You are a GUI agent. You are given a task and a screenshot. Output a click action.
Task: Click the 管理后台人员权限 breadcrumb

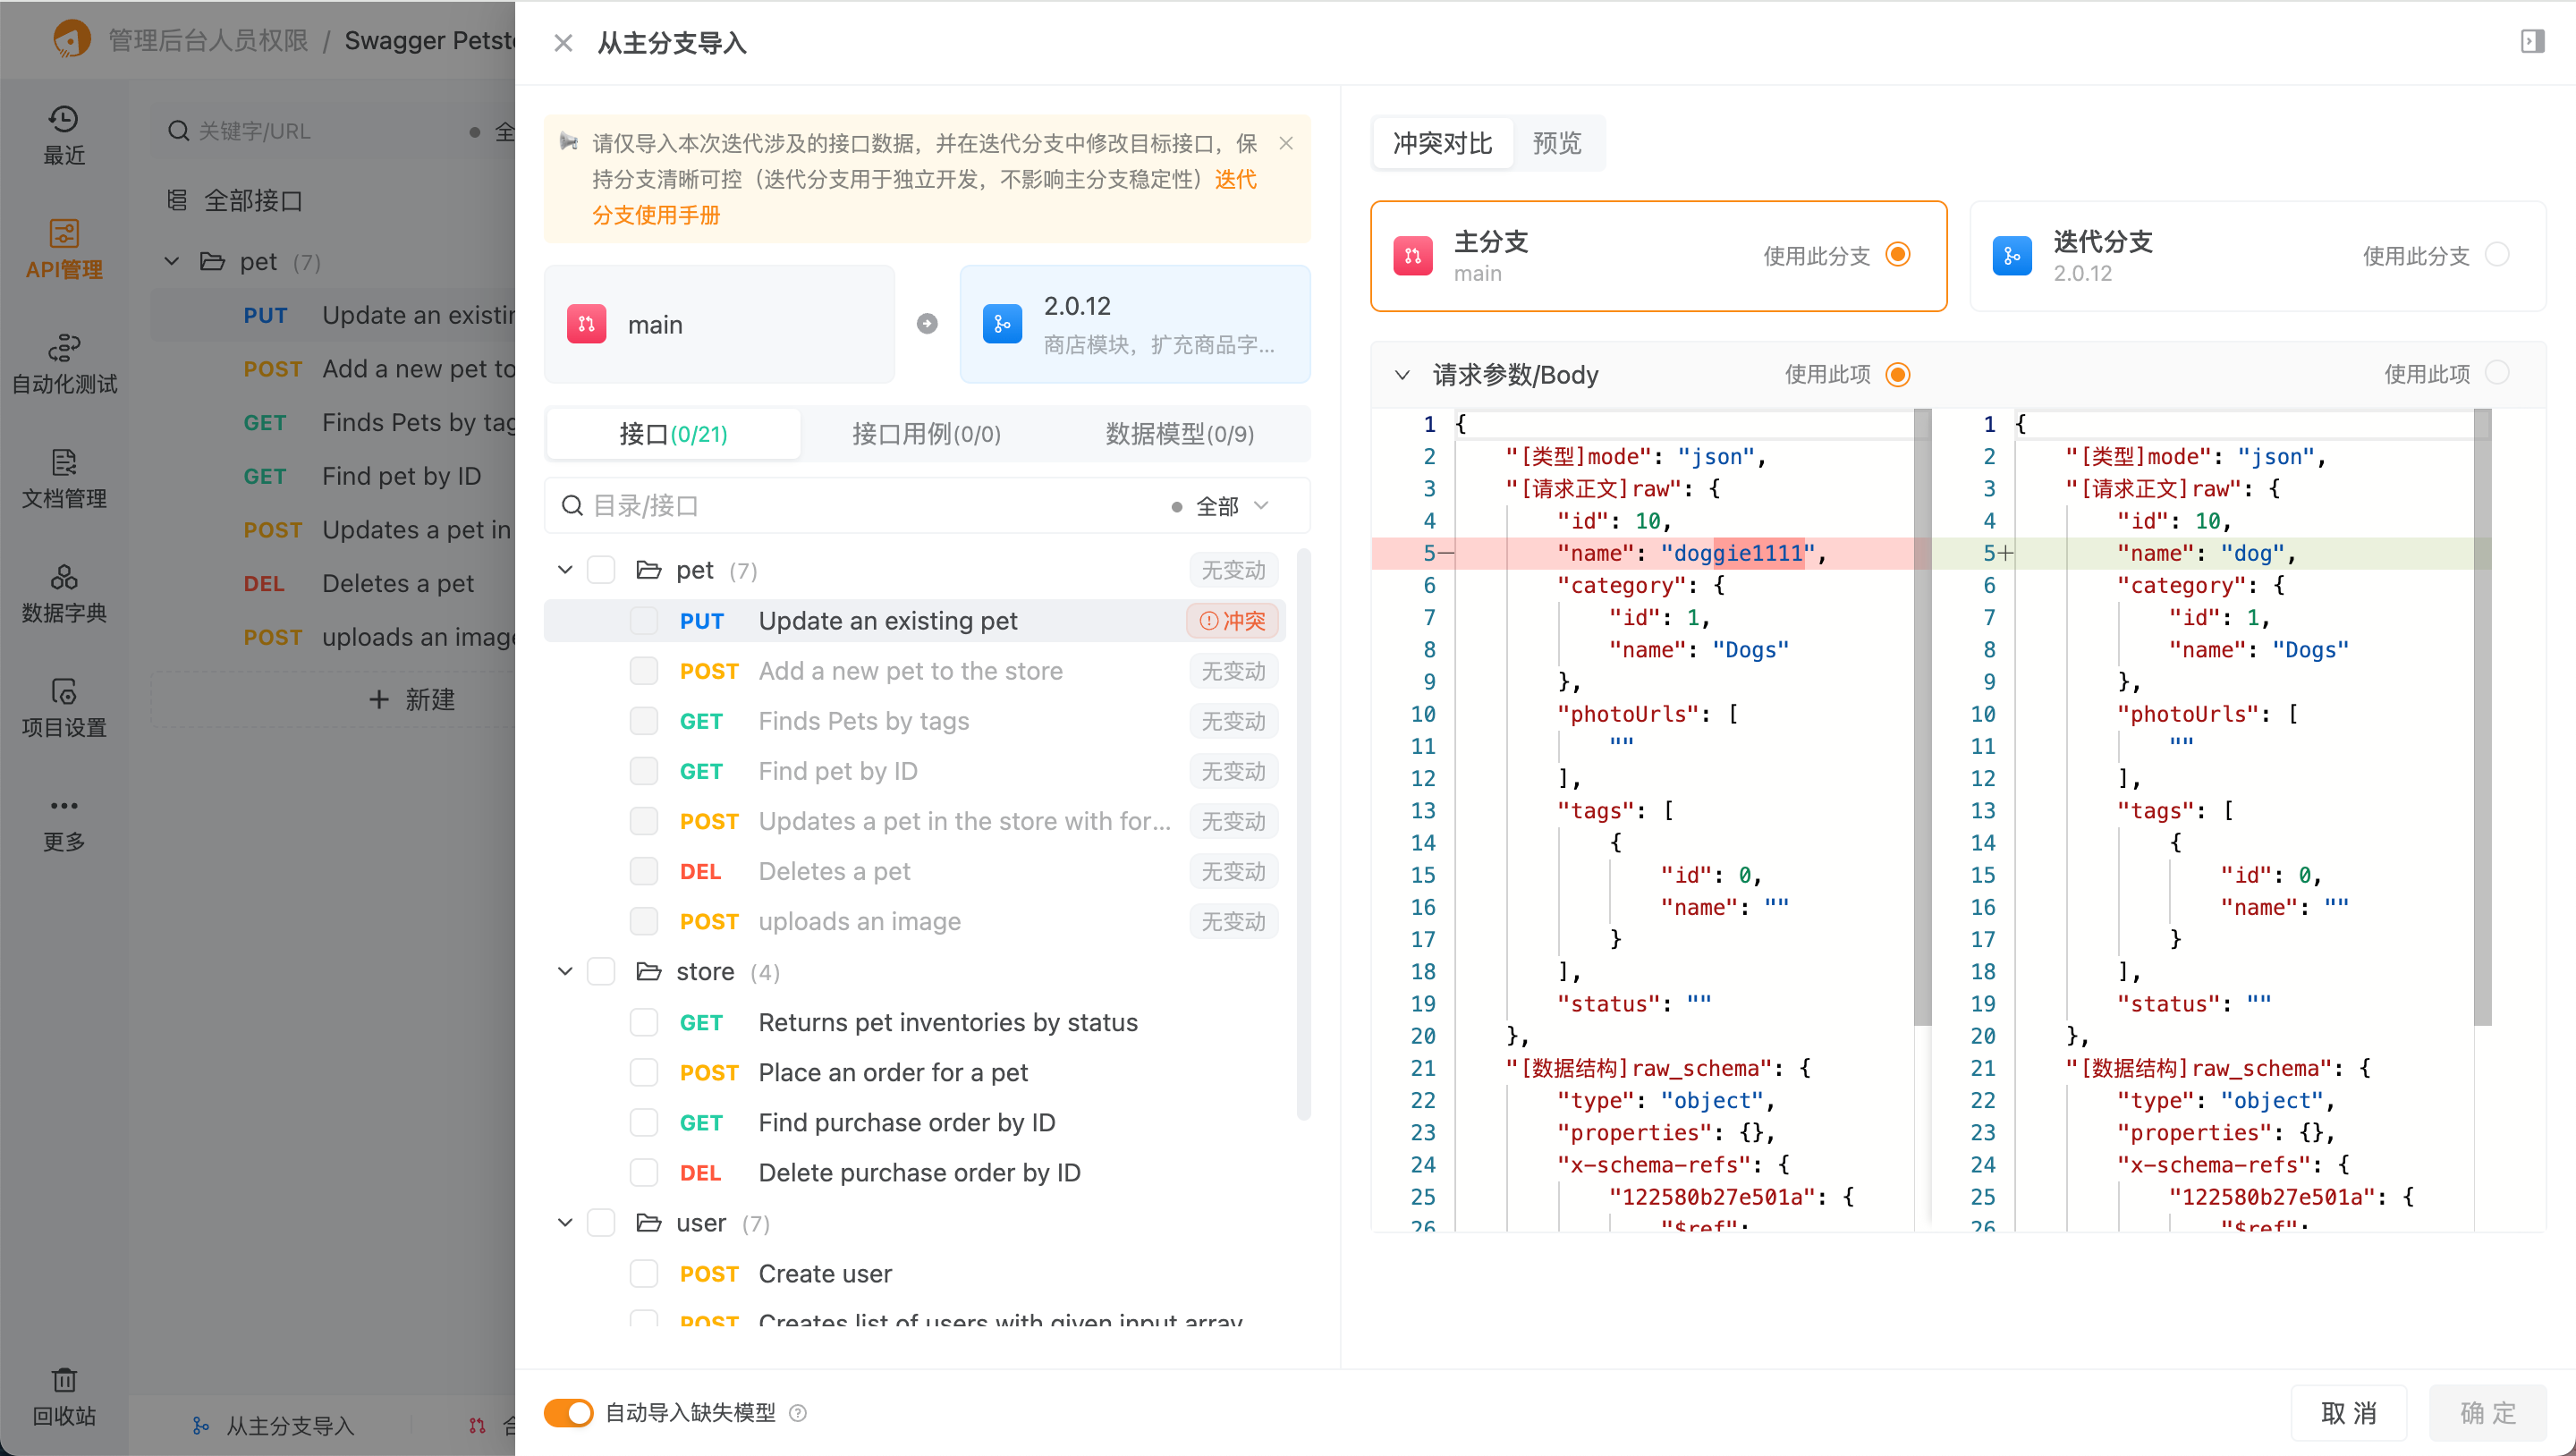coord(208,40)
